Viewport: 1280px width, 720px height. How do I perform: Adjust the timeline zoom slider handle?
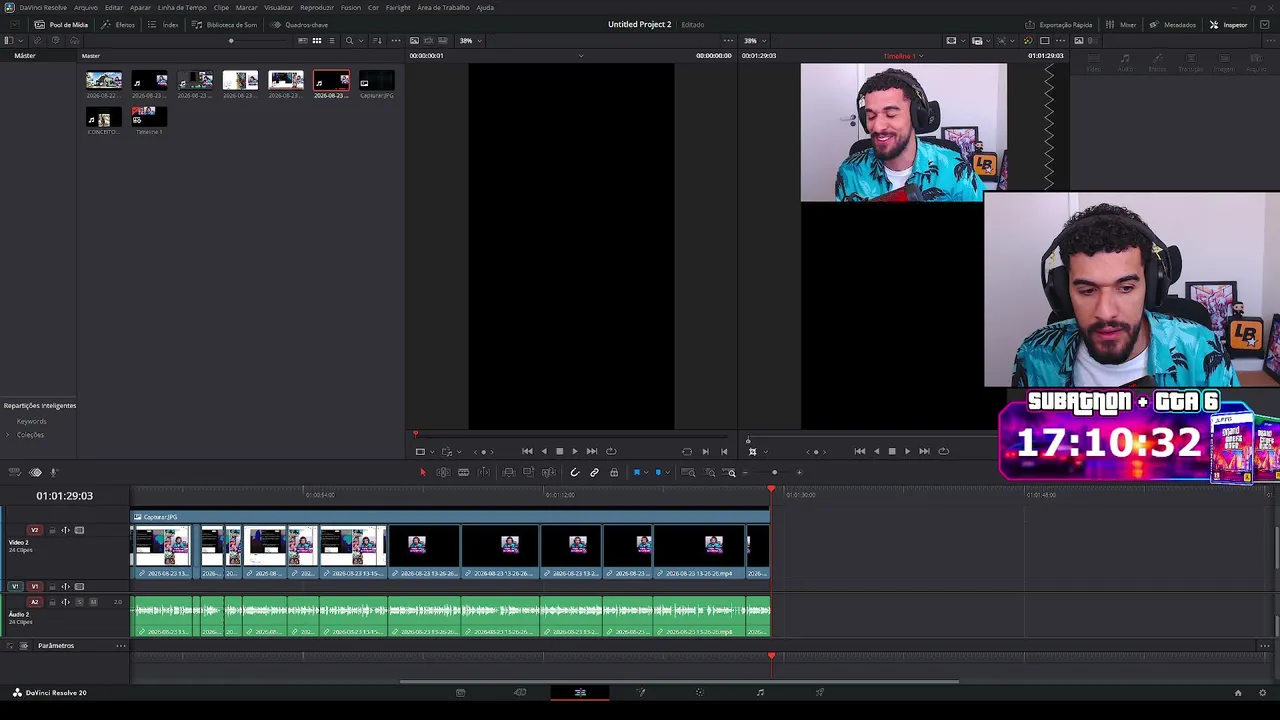point(774,472)
